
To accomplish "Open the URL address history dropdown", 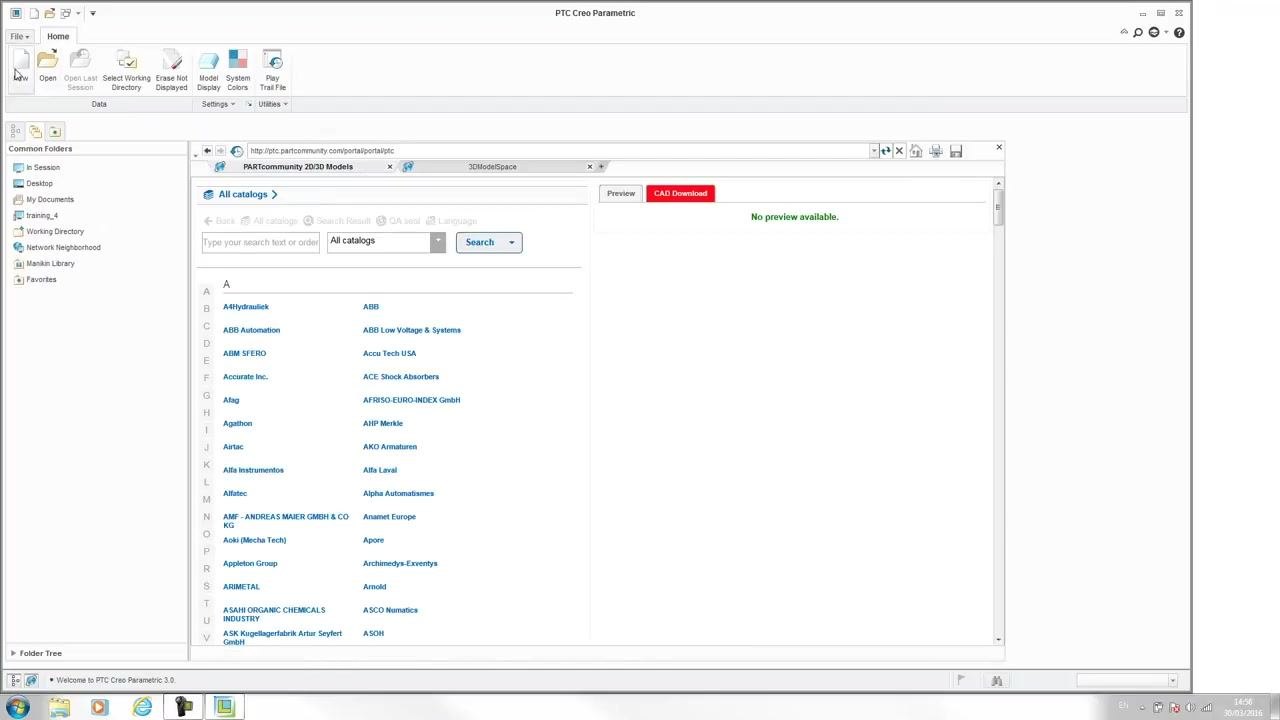I will (873, 151).
